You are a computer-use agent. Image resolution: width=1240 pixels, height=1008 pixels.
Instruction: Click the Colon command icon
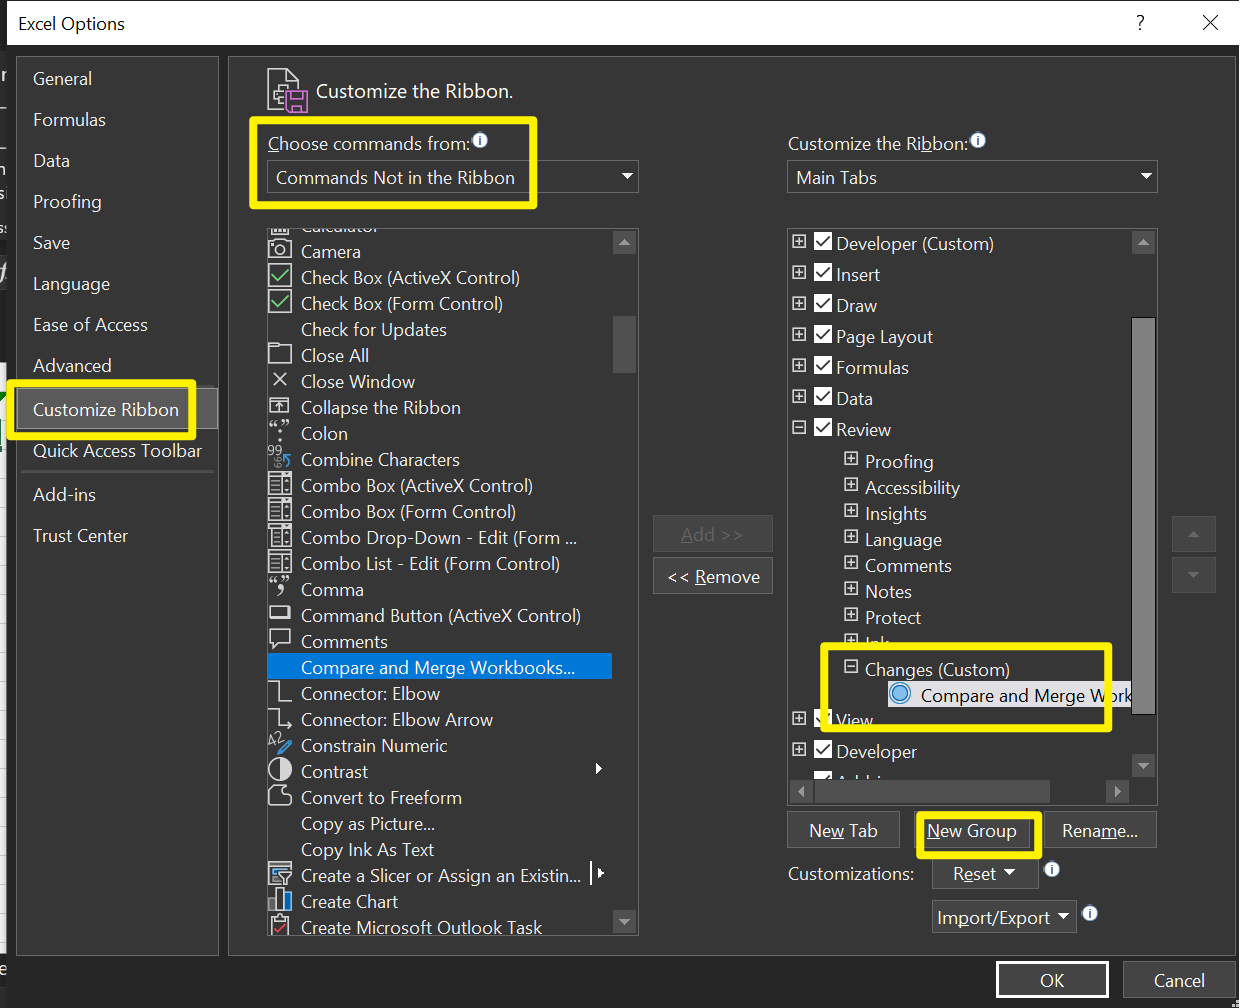(x=280, y=433)
